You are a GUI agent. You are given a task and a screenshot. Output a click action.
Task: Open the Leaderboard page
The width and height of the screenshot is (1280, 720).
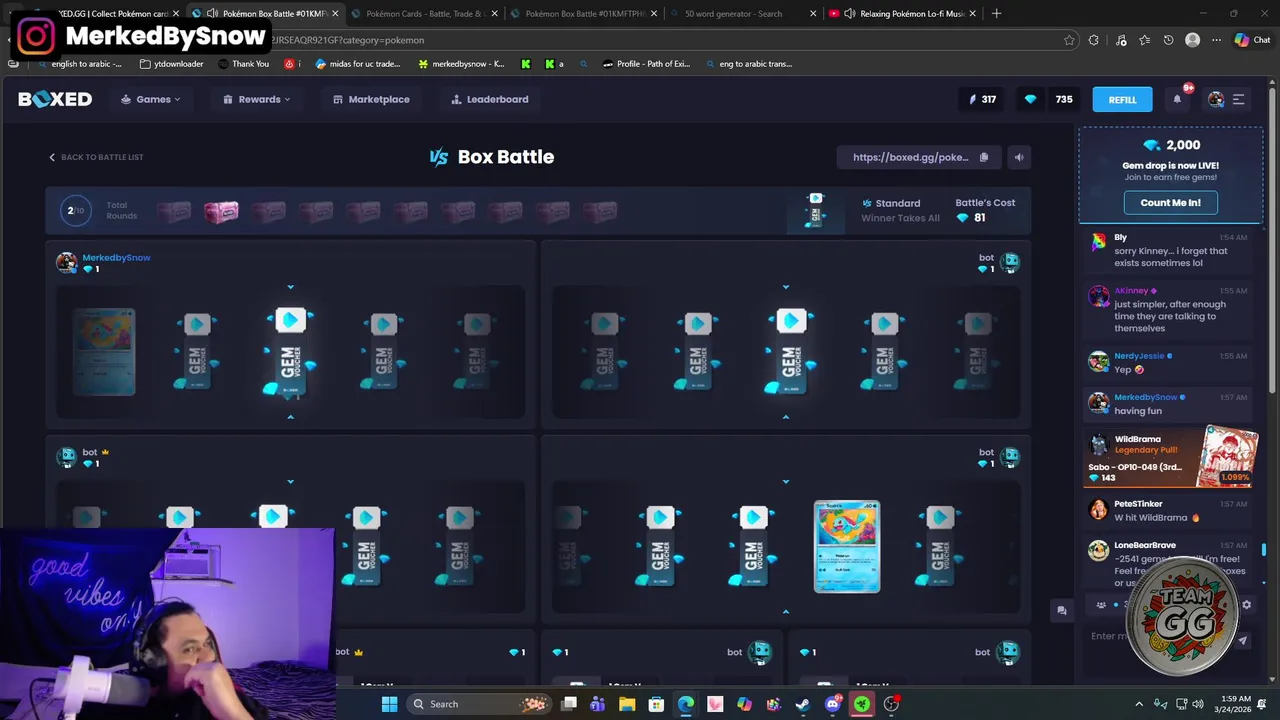(490, 99)
